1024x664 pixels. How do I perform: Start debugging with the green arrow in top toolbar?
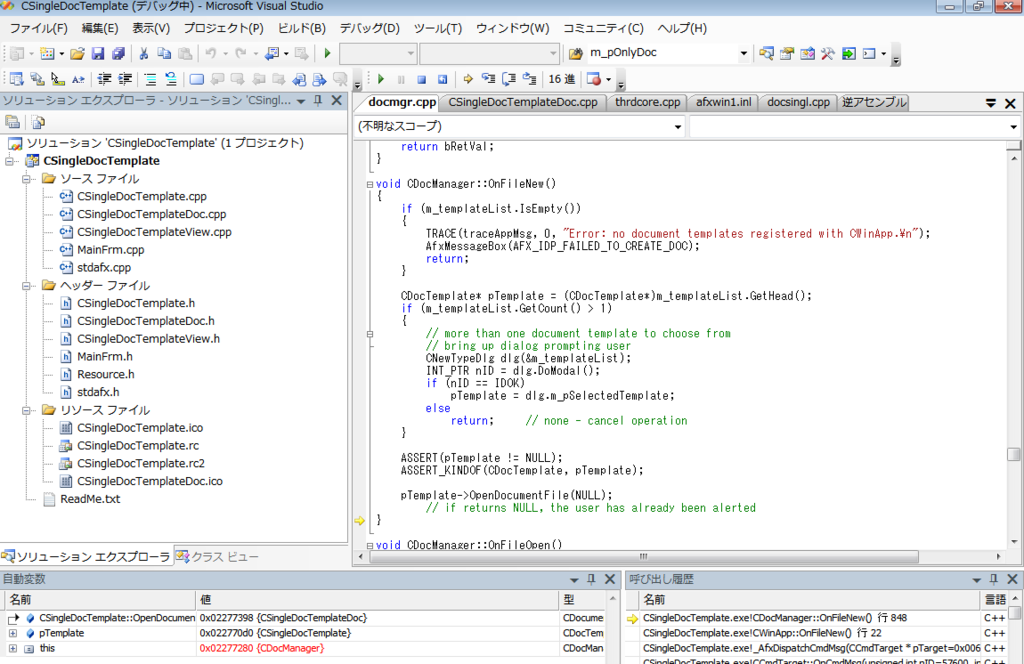point(328,54)
